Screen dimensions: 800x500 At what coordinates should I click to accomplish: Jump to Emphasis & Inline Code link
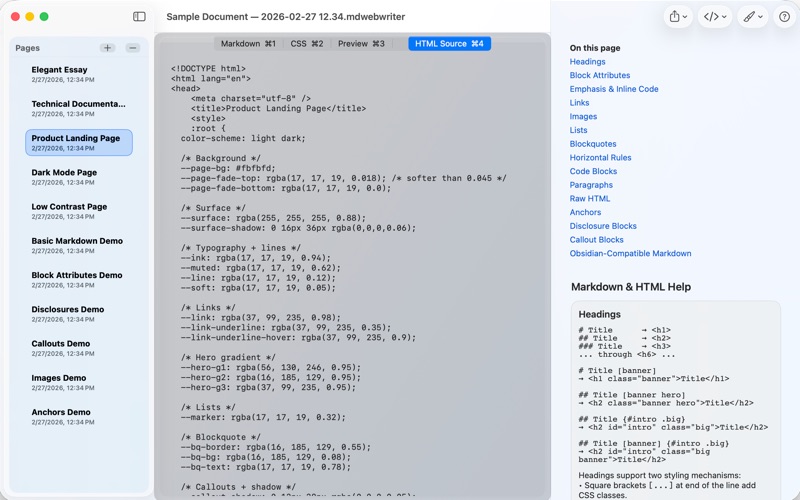[614, 89]
